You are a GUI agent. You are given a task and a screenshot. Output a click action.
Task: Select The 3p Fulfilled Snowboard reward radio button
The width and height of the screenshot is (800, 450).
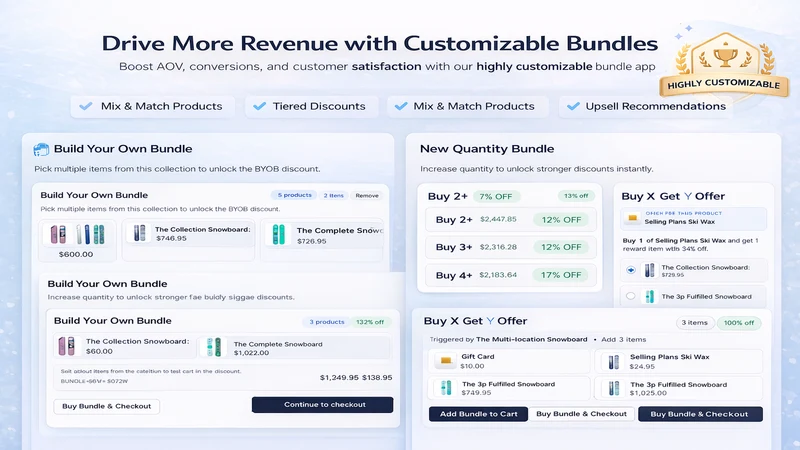631,296
